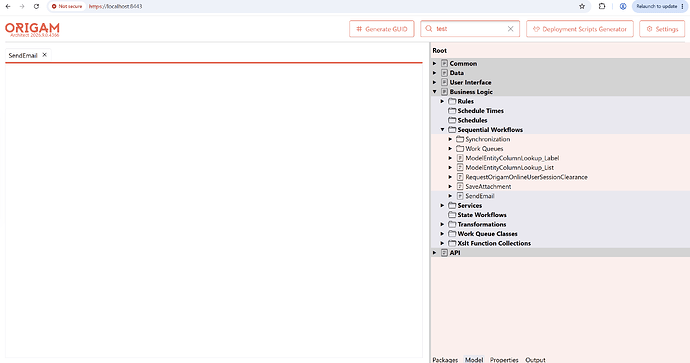Collapse the Sequential Workflows folder
The height and width of the screenshot is (363, 690).
click(x=443, y=130)
